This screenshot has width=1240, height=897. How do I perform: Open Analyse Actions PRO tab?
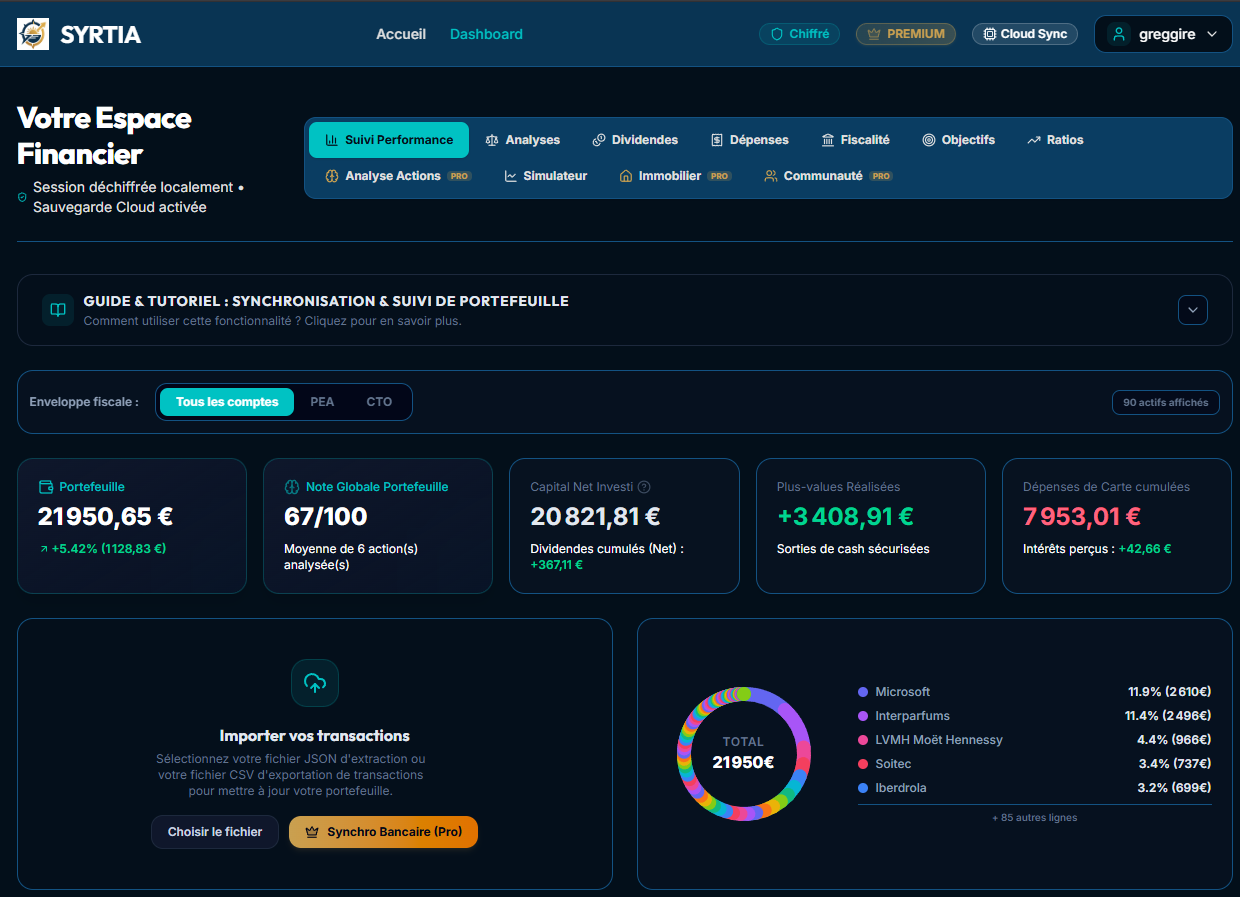click(x=398, y=176)
